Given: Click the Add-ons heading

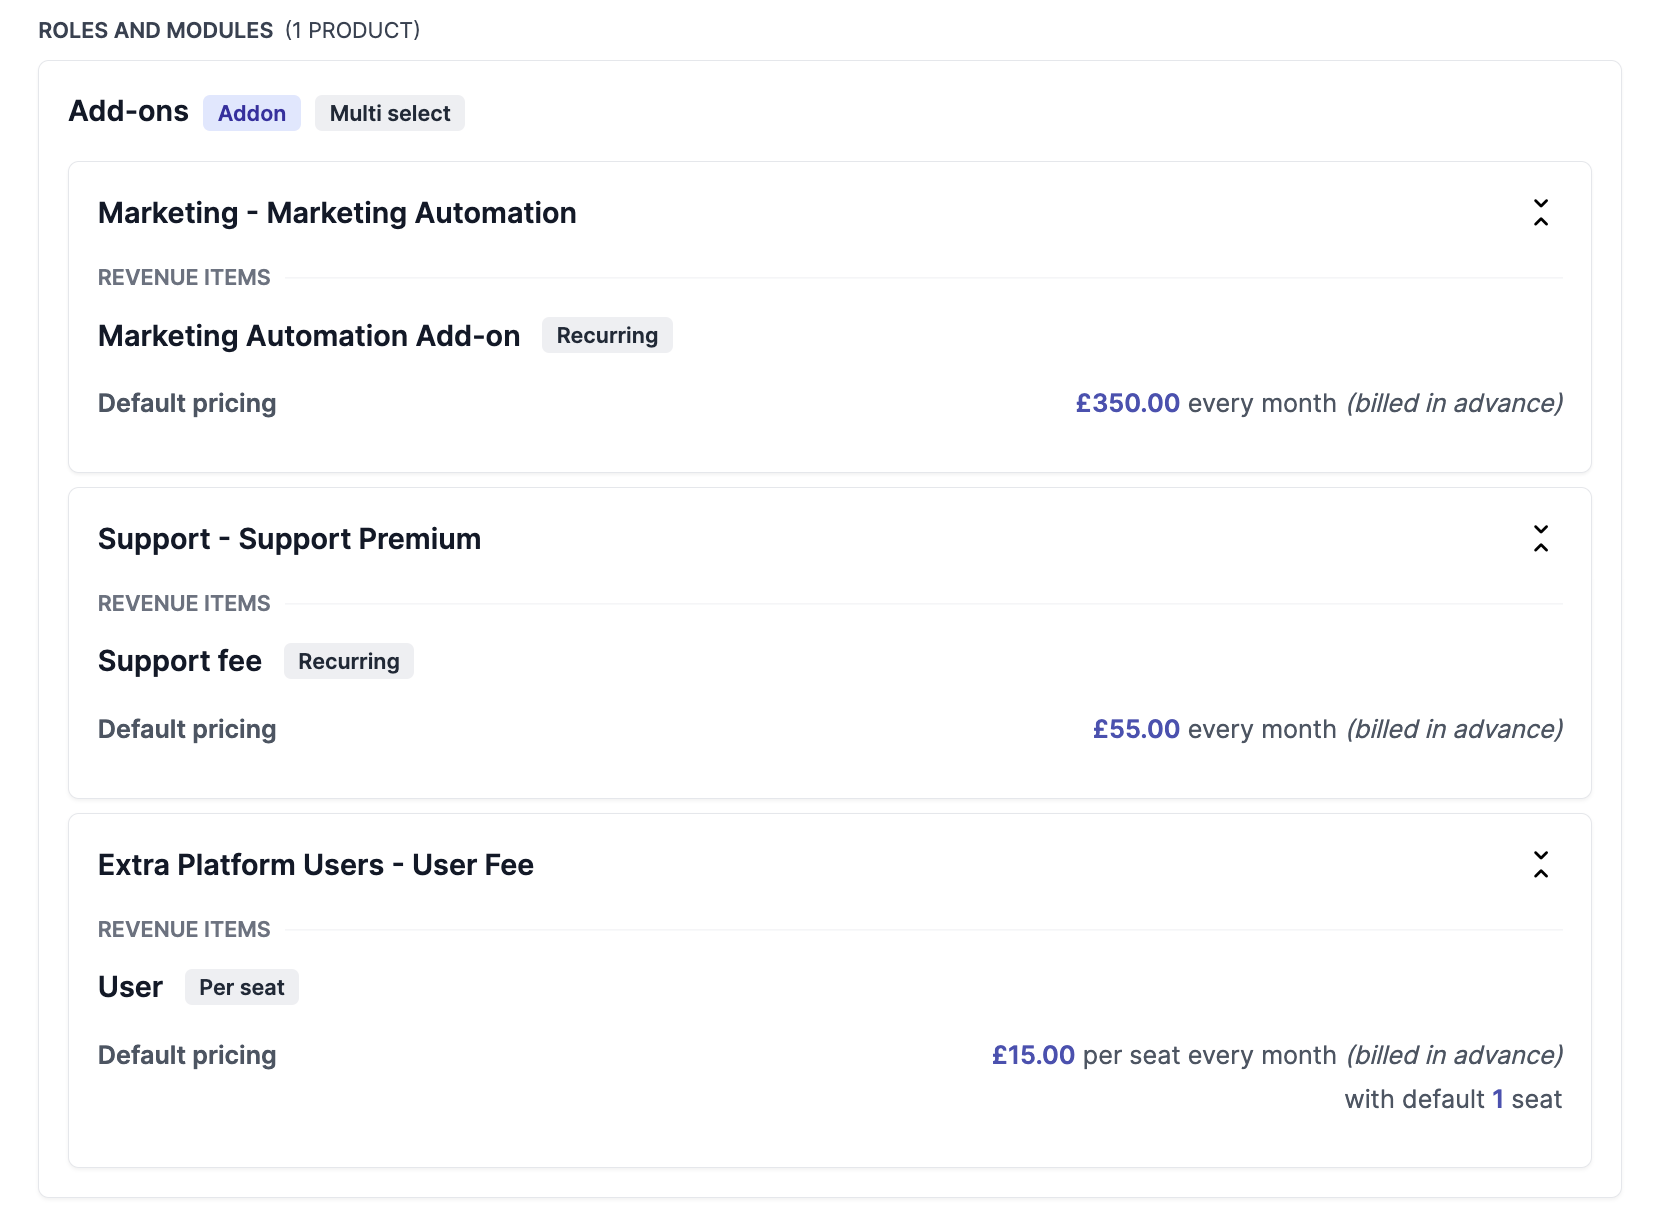Looking at the screenshot, I should point(127,111).
